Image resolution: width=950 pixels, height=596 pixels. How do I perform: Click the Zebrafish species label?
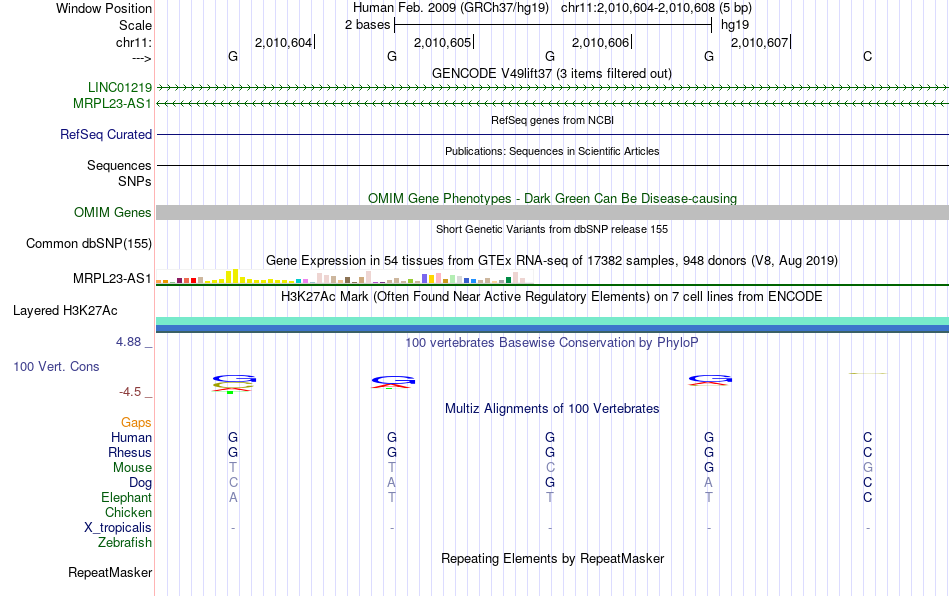[125, 542]
